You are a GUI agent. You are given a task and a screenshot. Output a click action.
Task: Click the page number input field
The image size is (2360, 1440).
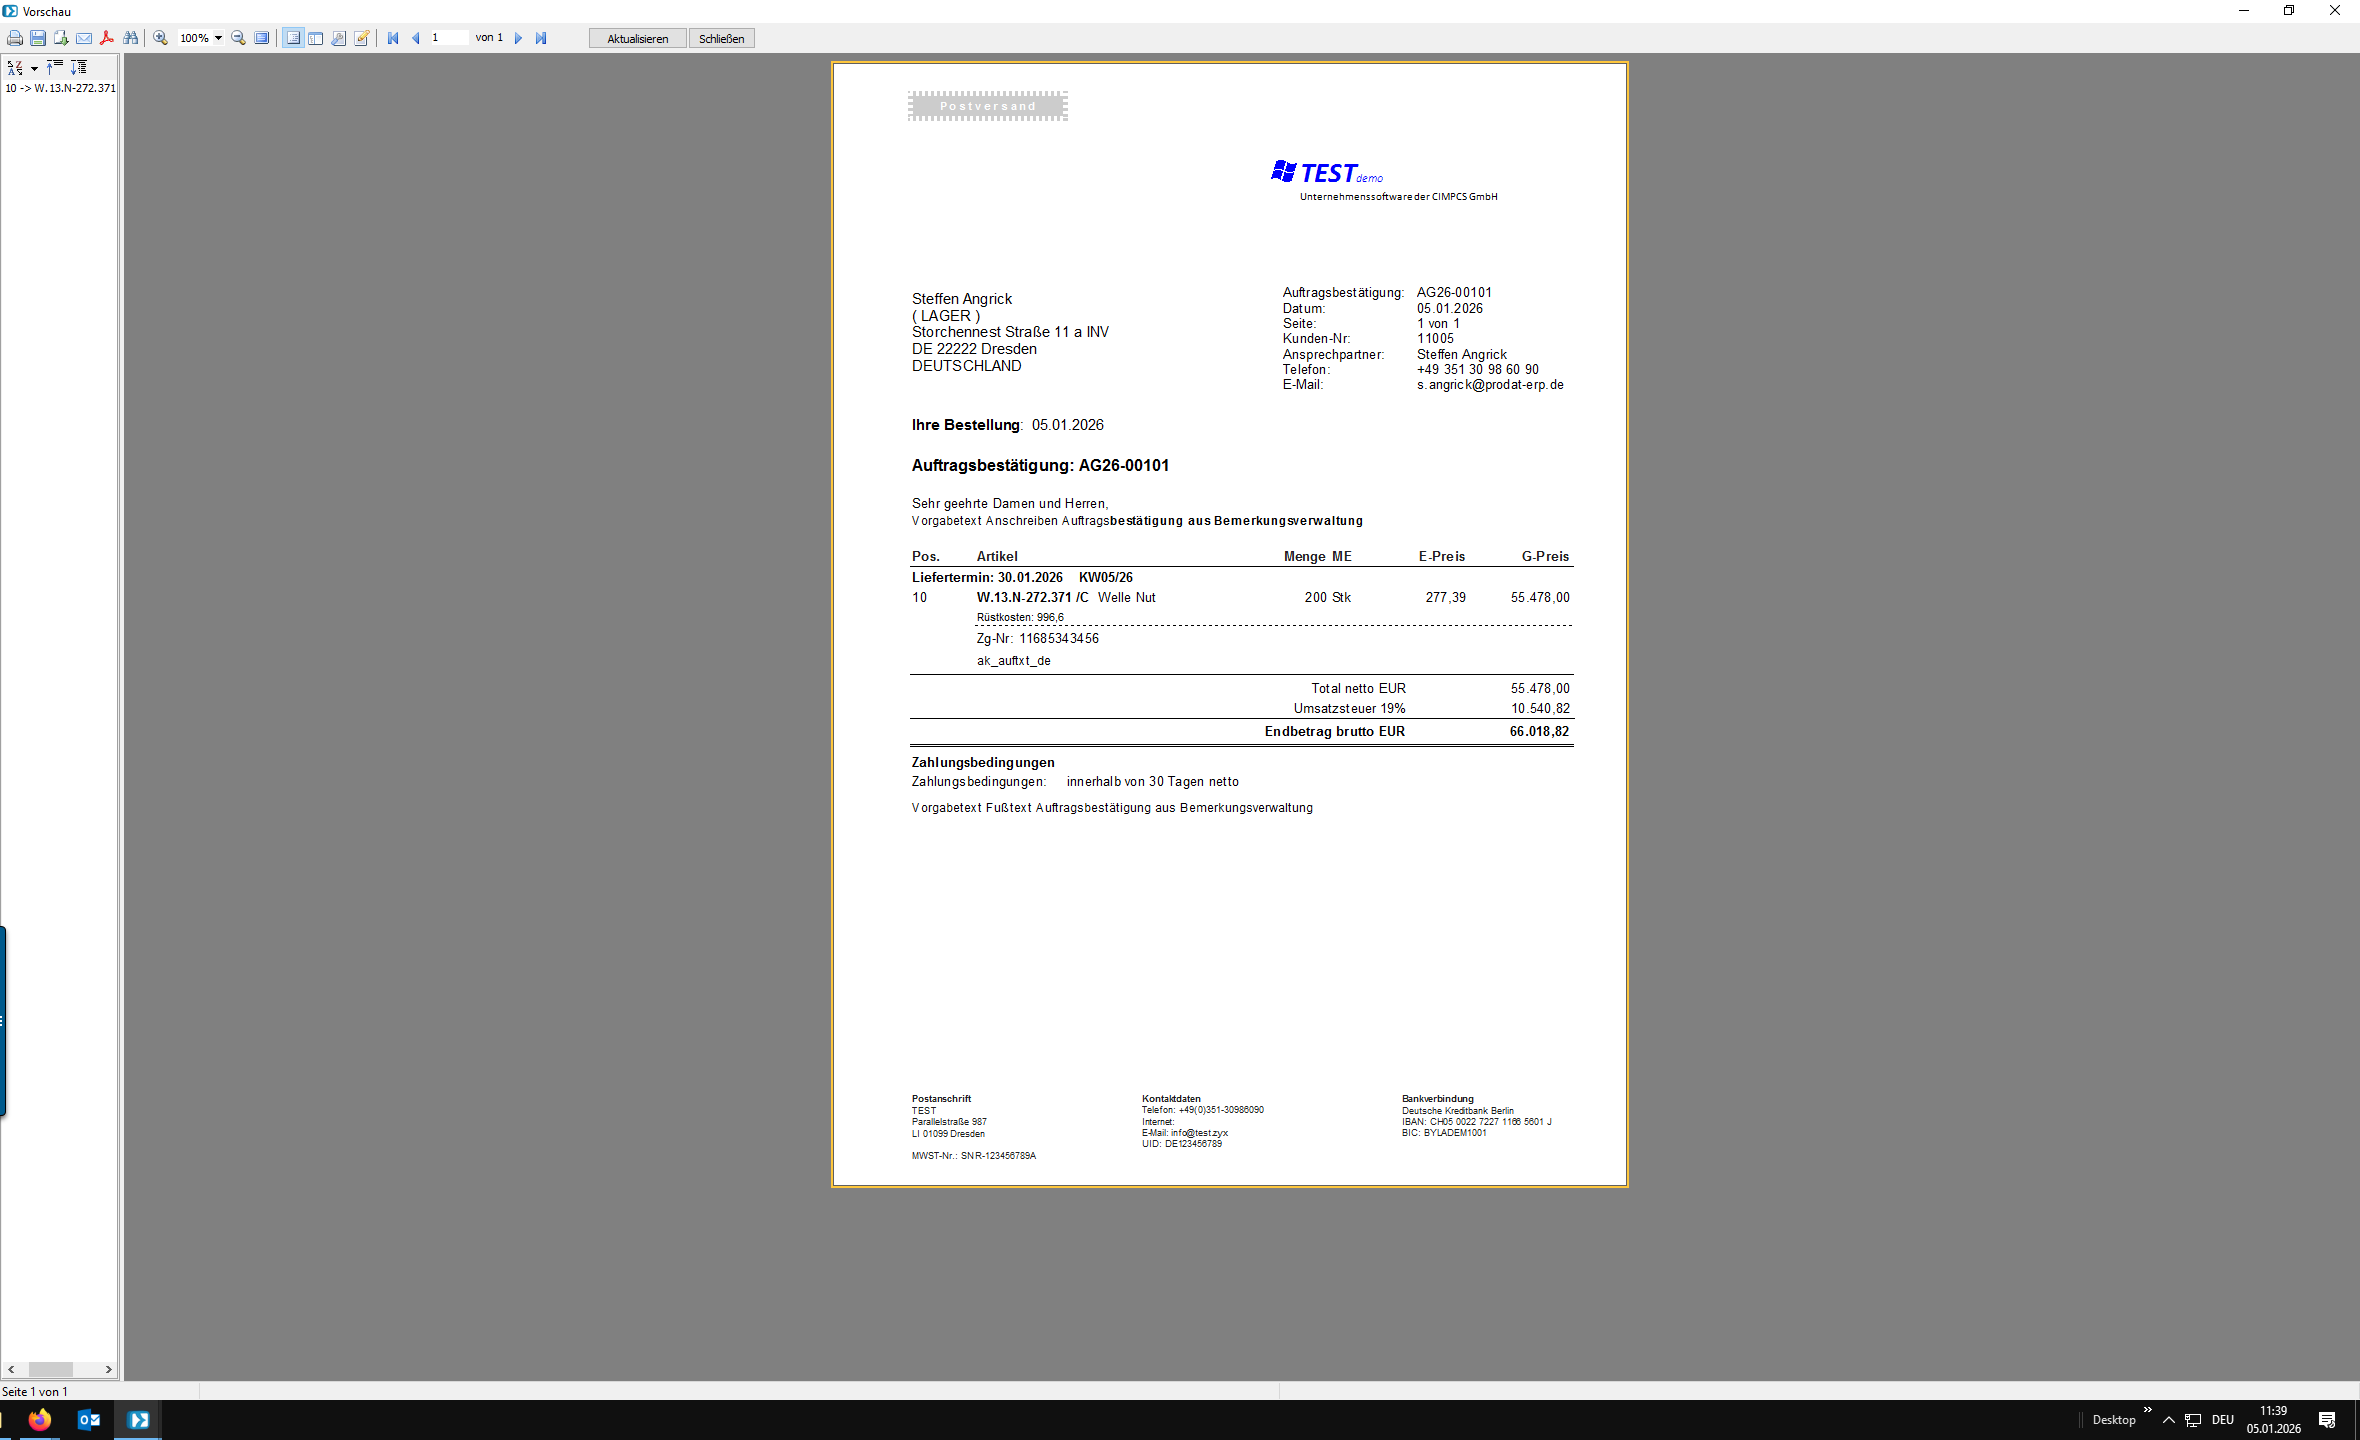[x=448, y=38]
